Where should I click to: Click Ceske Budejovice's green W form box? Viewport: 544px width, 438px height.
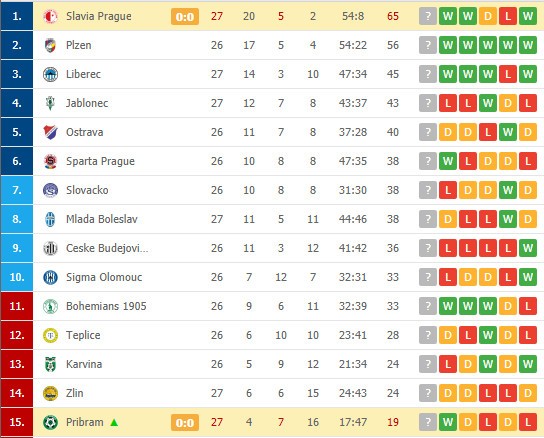(x=528, y=248)
